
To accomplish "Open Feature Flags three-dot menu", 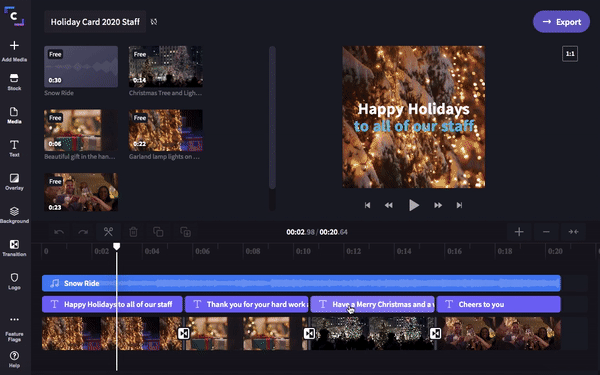I will click(x=14, y=329).
